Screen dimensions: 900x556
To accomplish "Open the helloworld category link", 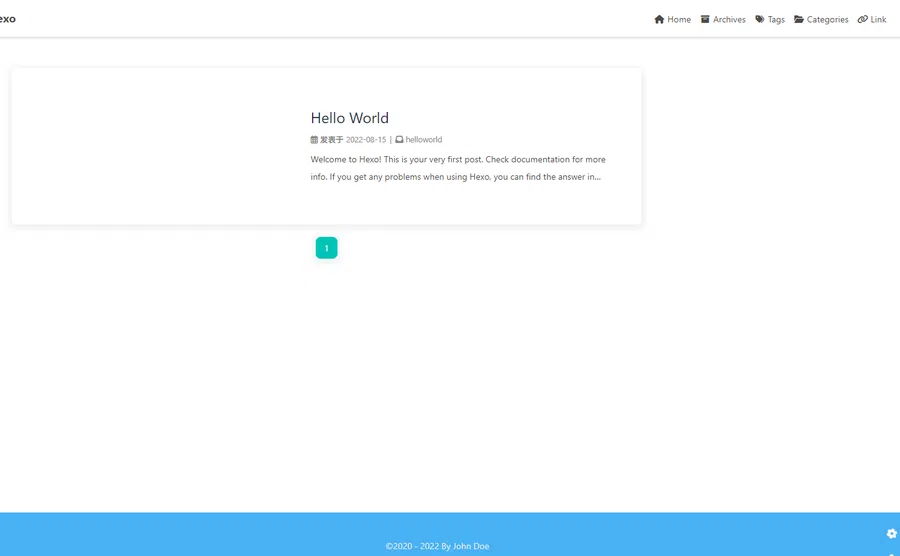I will coord(424,139).
